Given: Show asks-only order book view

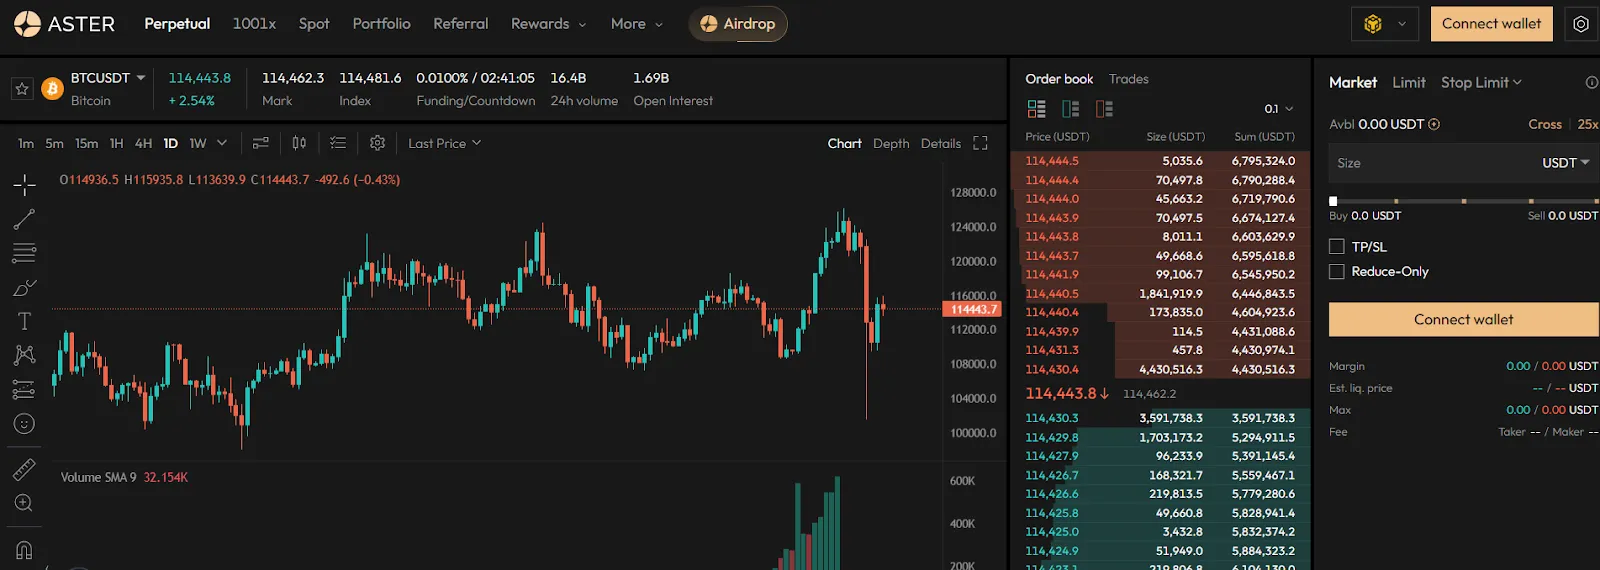Looking at the screenshot, I should coord(1104,109).
